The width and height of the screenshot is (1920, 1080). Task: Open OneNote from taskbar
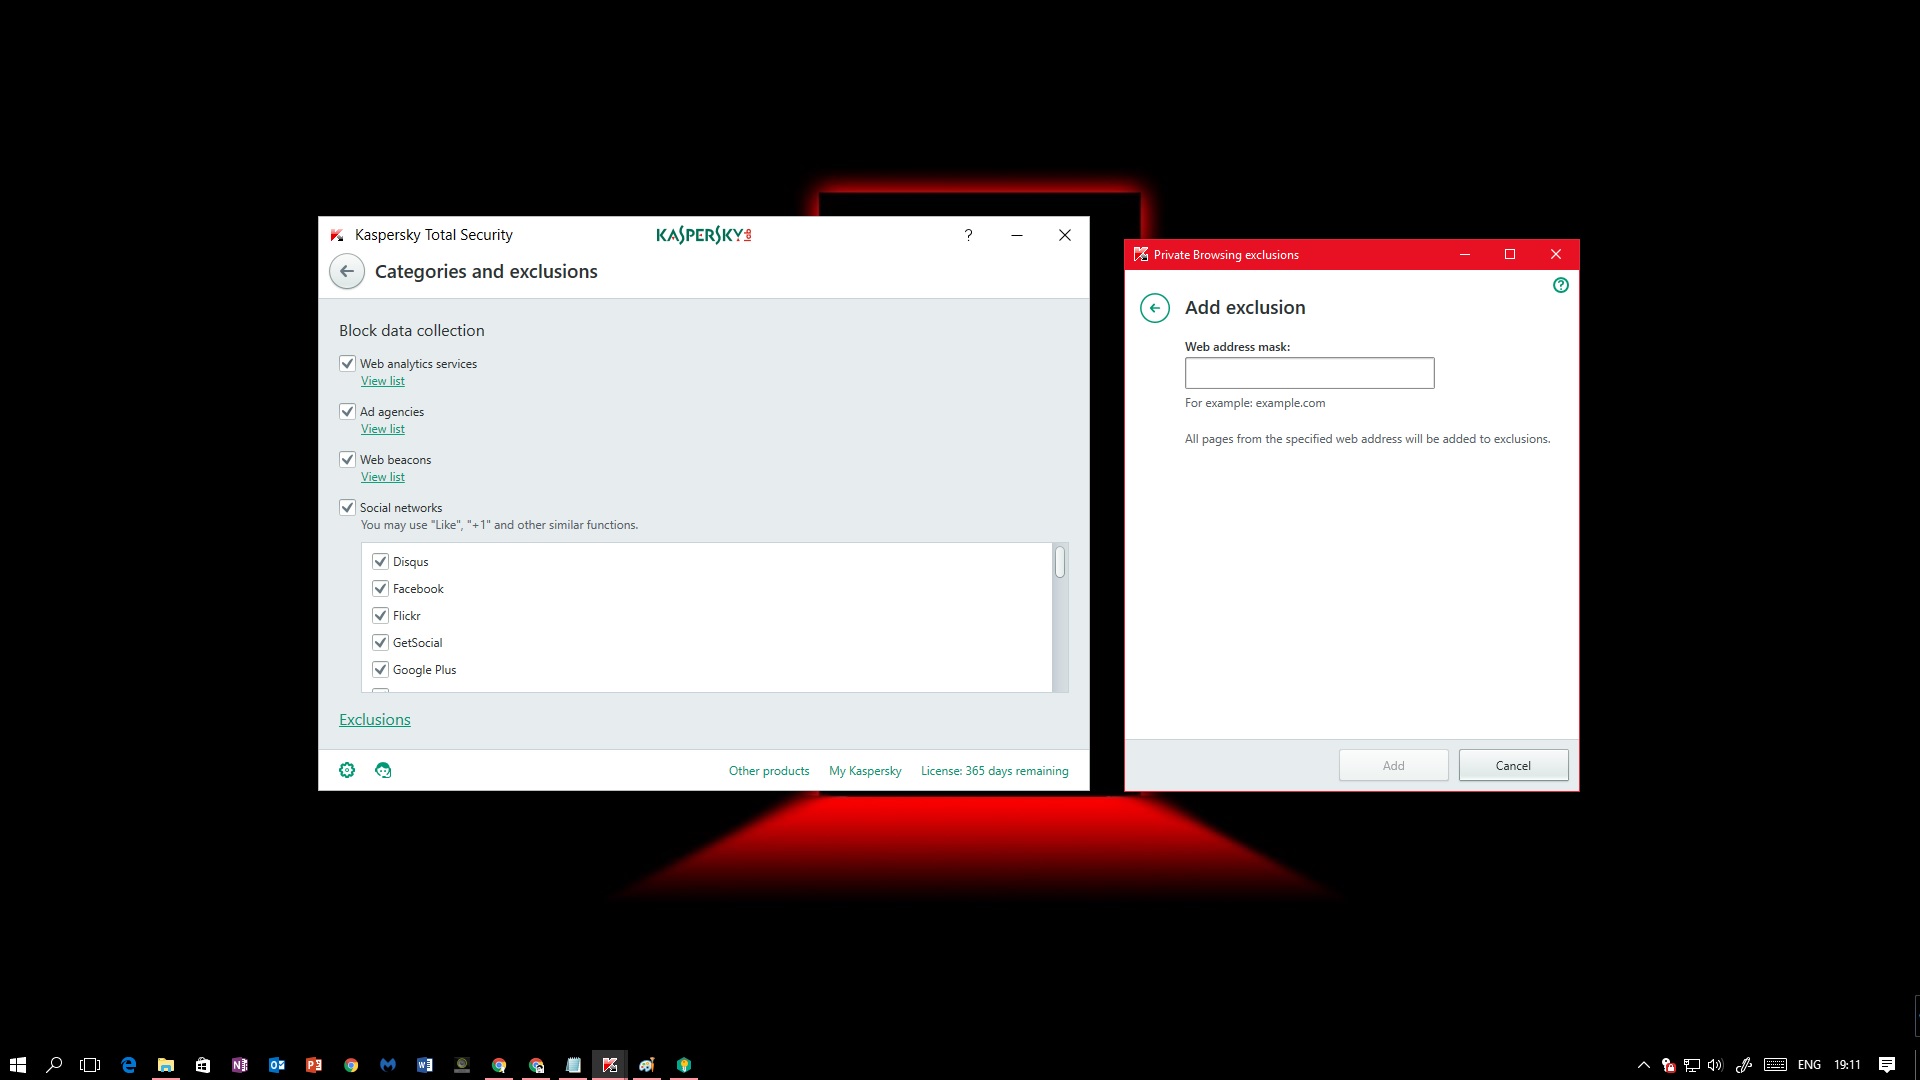point(240,1065)
